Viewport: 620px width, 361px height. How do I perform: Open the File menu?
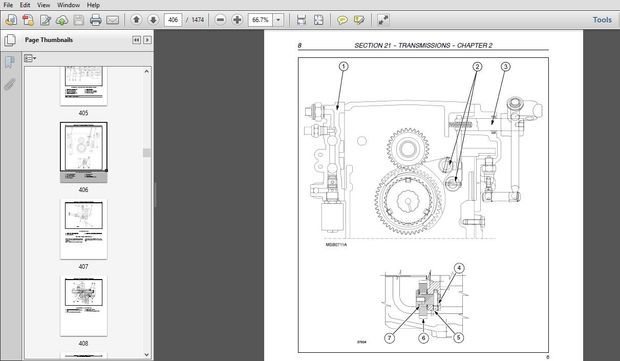(x=8, y=5)
